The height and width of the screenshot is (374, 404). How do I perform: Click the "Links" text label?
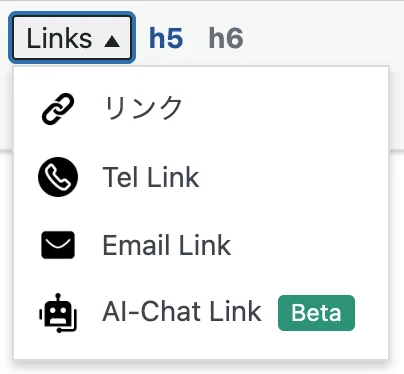pos(59,39)
